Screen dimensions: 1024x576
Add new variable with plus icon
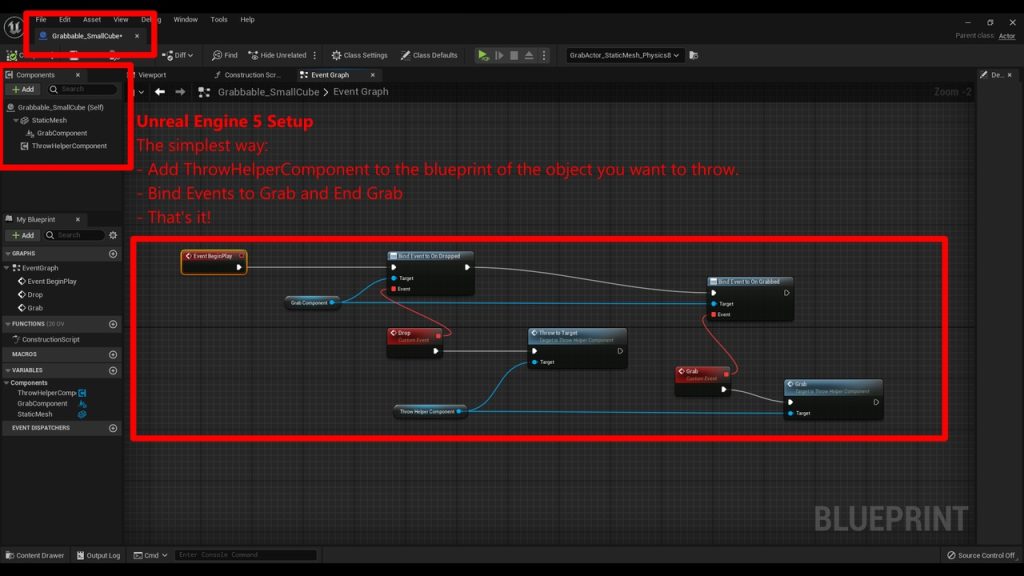pos(113,370)
